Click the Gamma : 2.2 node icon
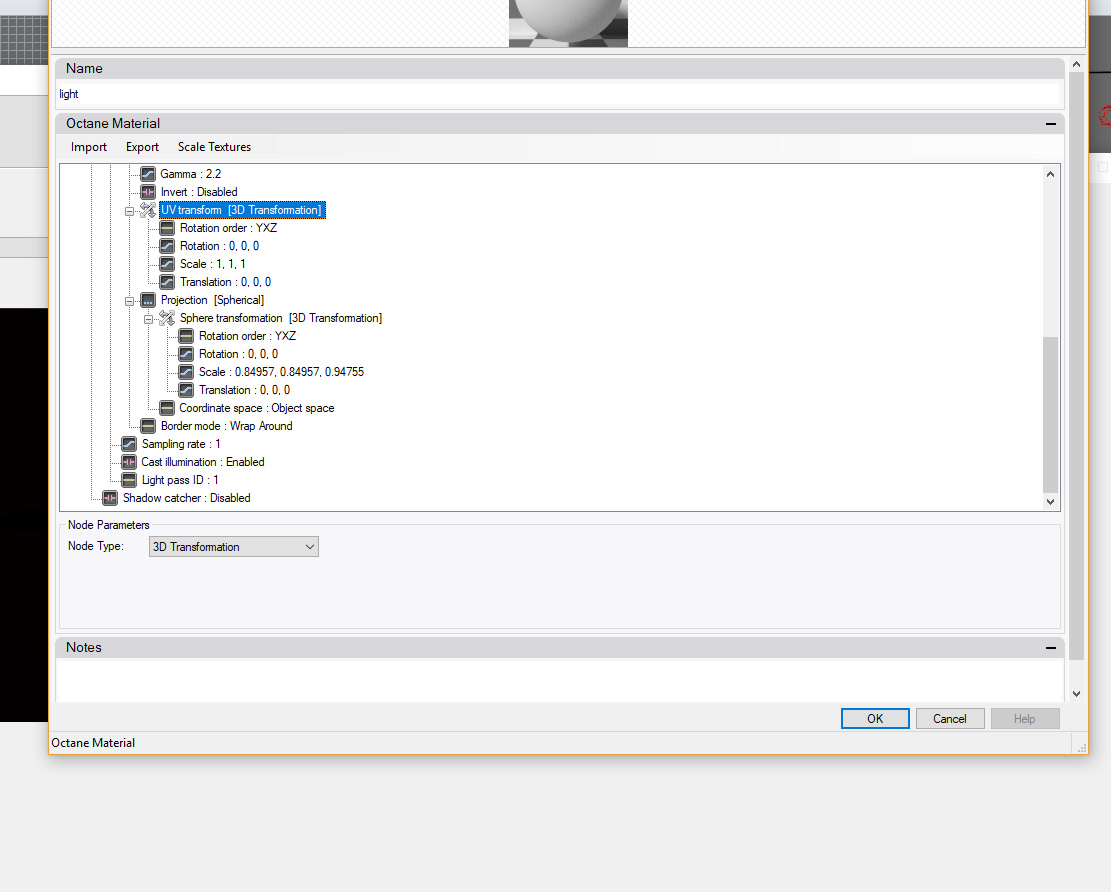 pos(147,174)
